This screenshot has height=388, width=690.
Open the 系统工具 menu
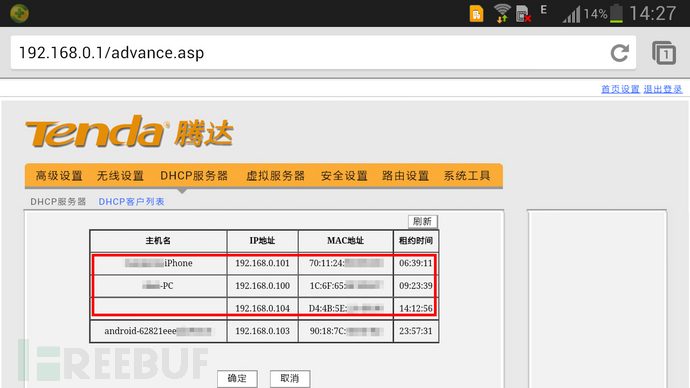pyautogui.click(x=466, y=176)
